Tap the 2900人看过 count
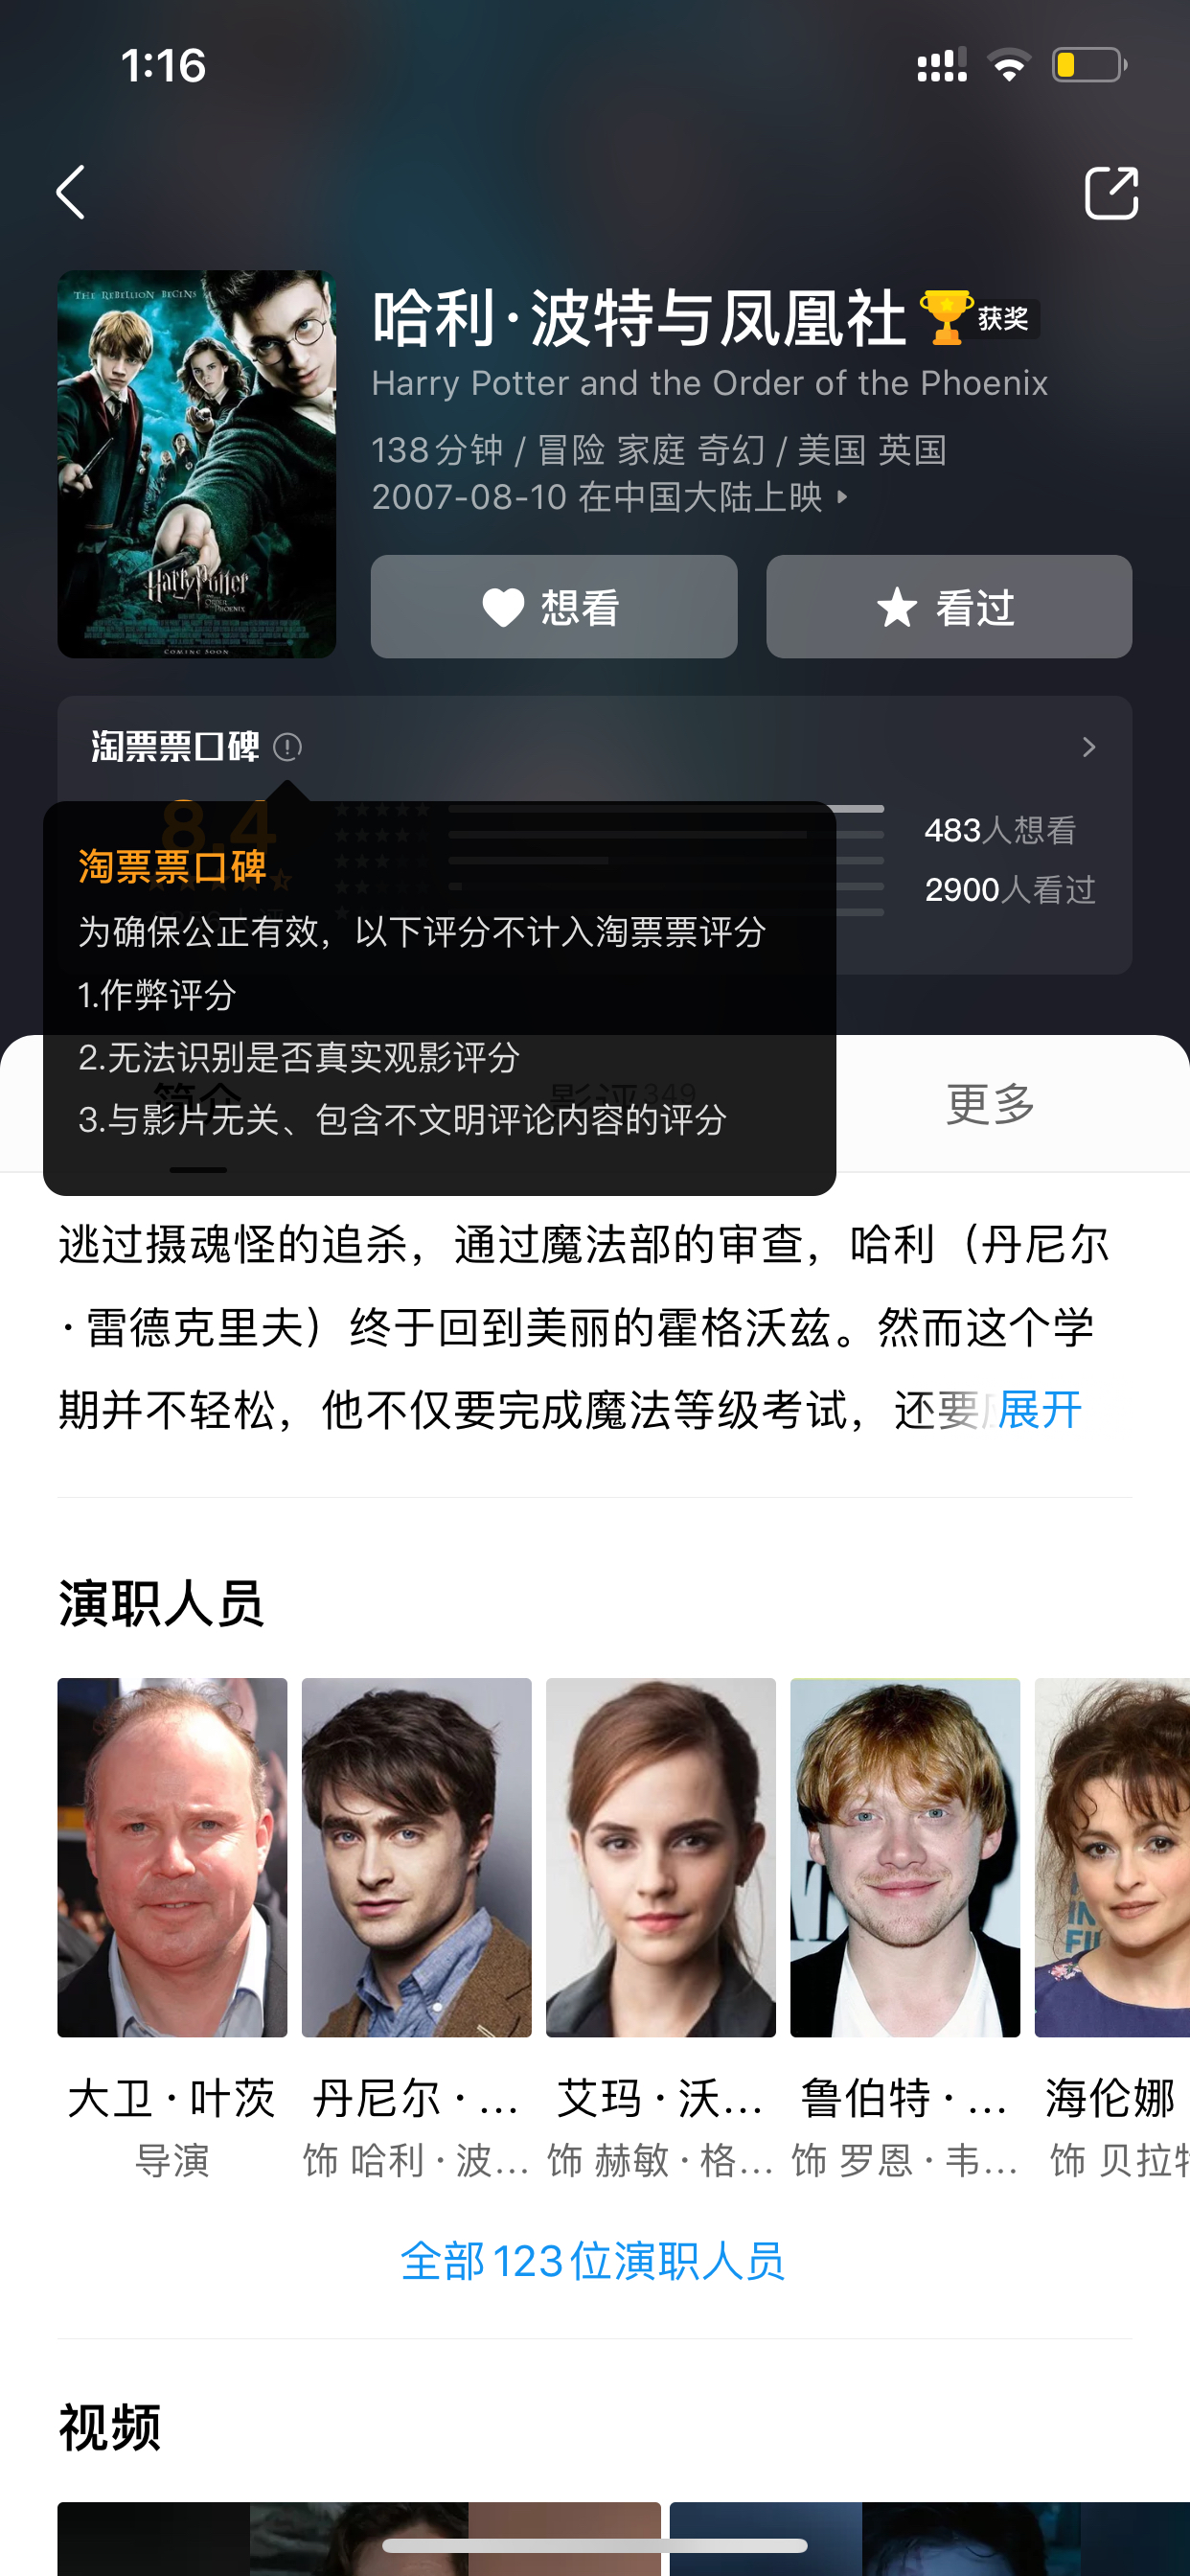This screenshot has height=2576, width=1190. tap(1010, 889)
